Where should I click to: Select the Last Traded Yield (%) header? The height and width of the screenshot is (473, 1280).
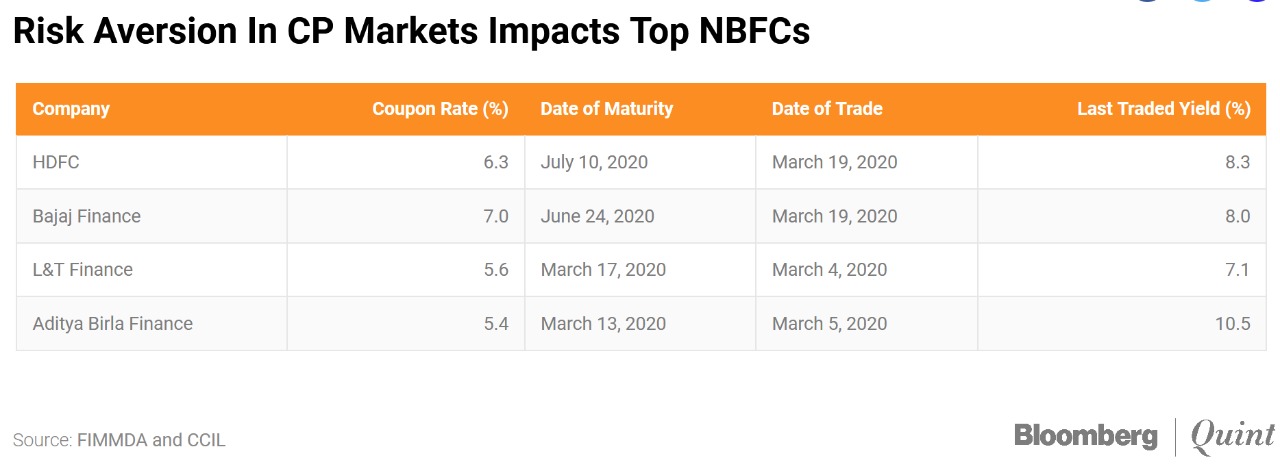1163,109
